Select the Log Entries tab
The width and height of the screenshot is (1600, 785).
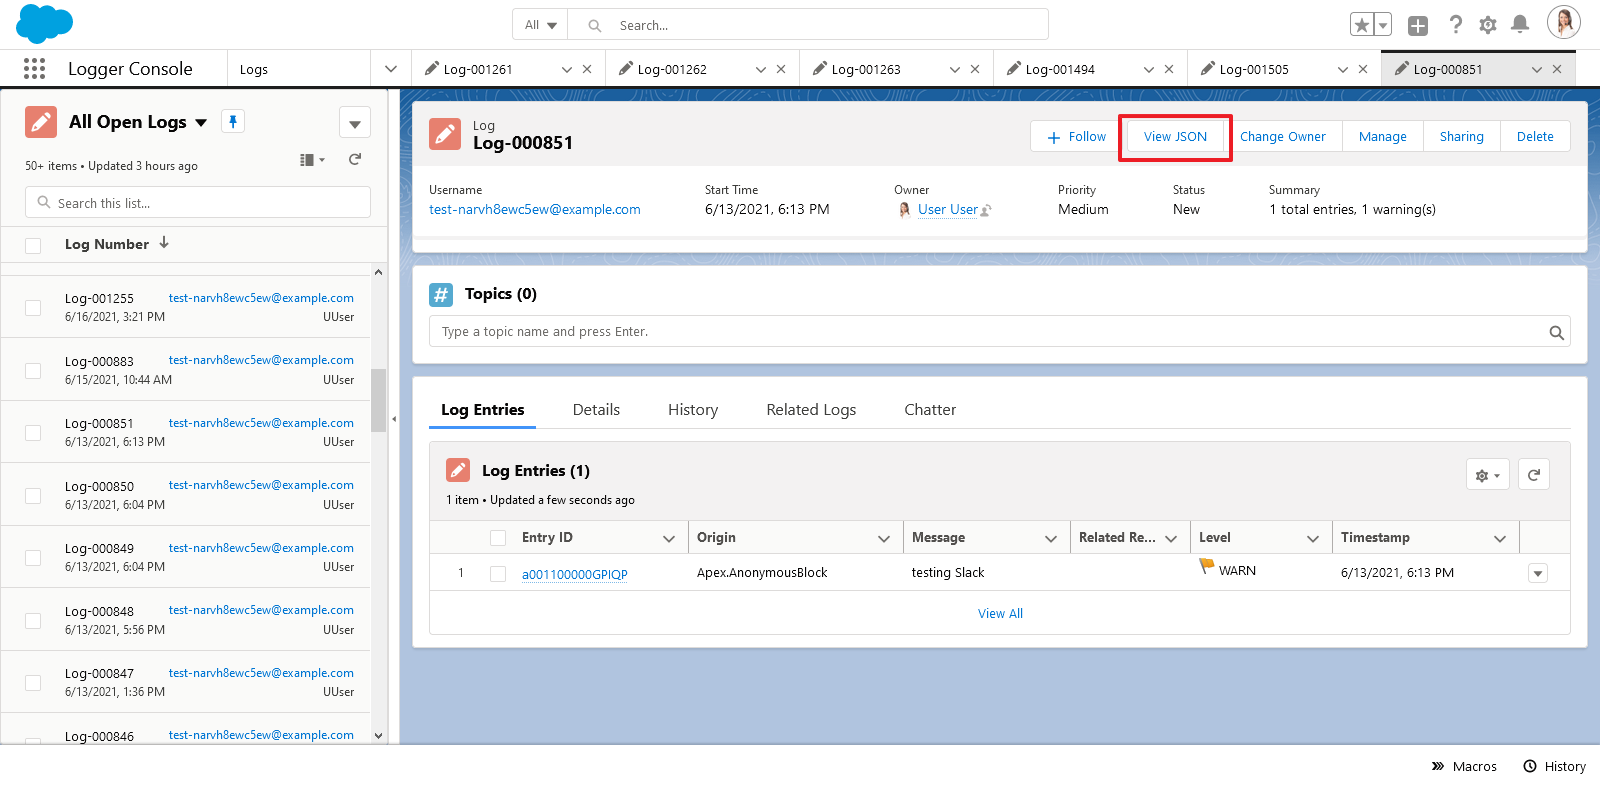tap(482, 410)
